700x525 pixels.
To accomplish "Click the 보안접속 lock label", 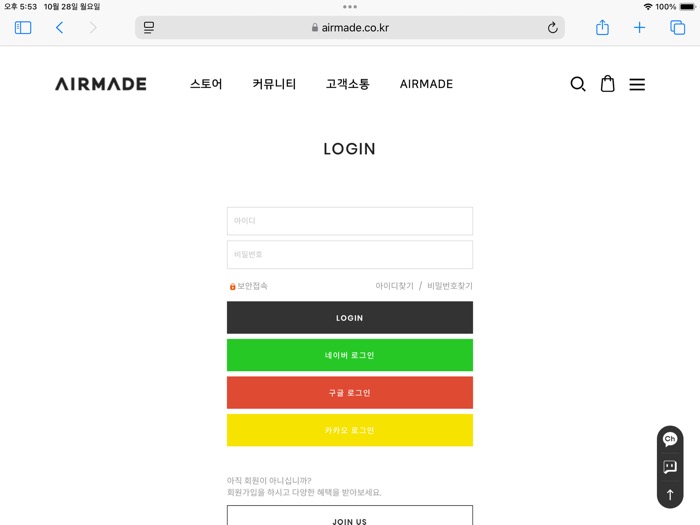I will pos(249,286).
